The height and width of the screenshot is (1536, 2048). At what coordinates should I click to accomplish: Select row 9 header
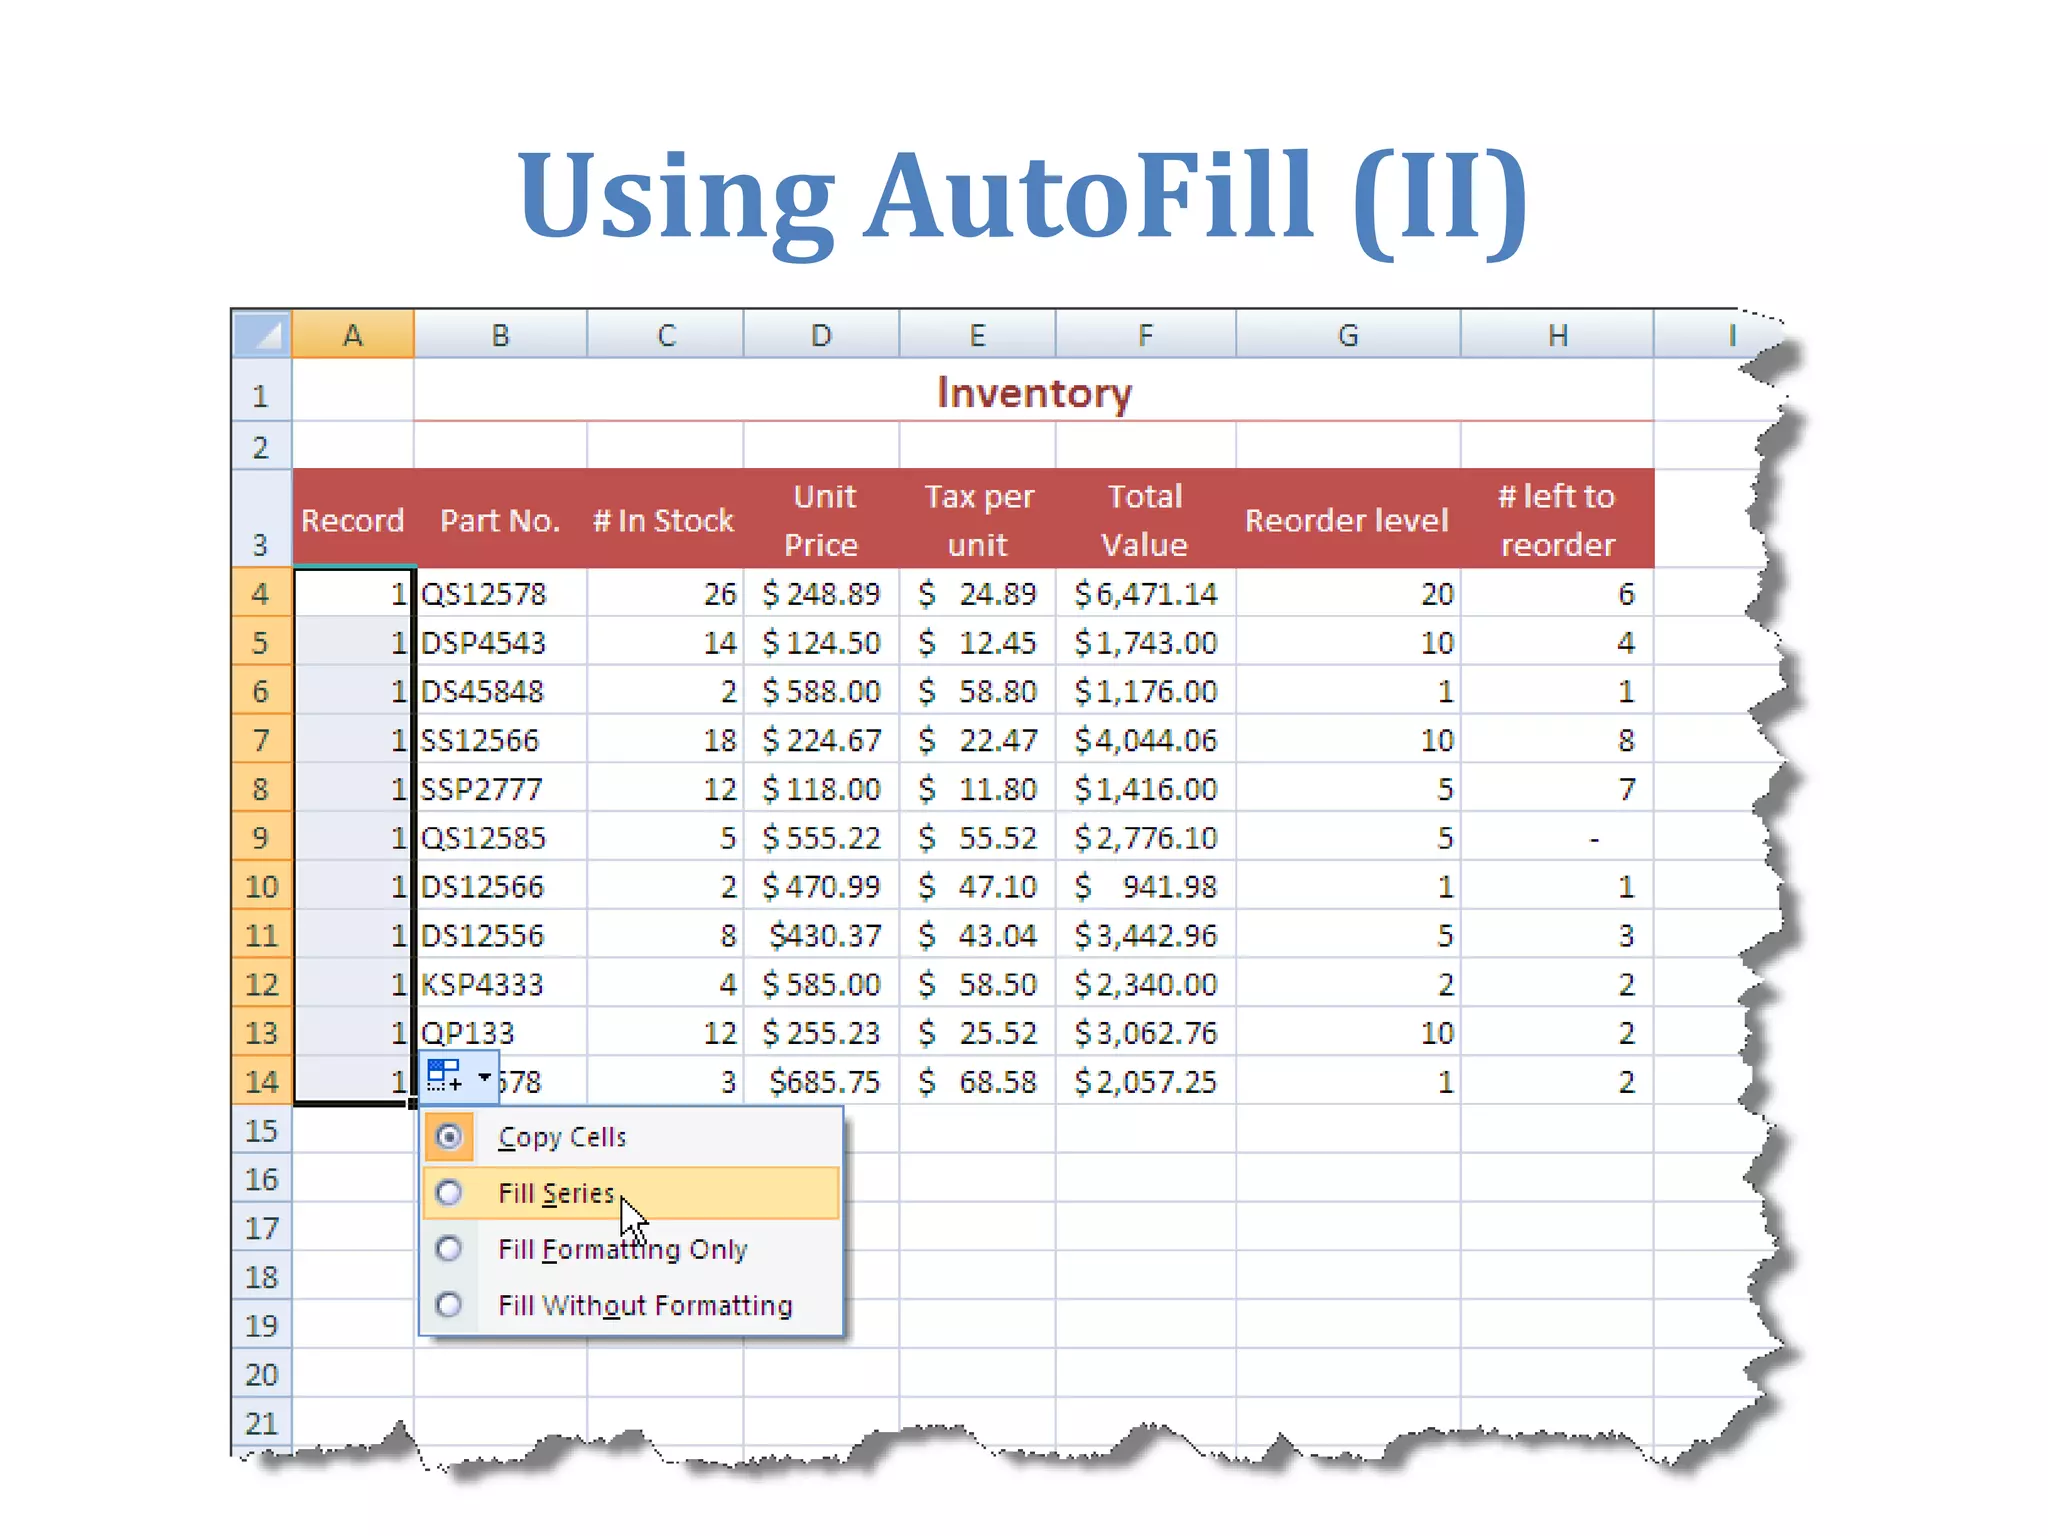262,837
